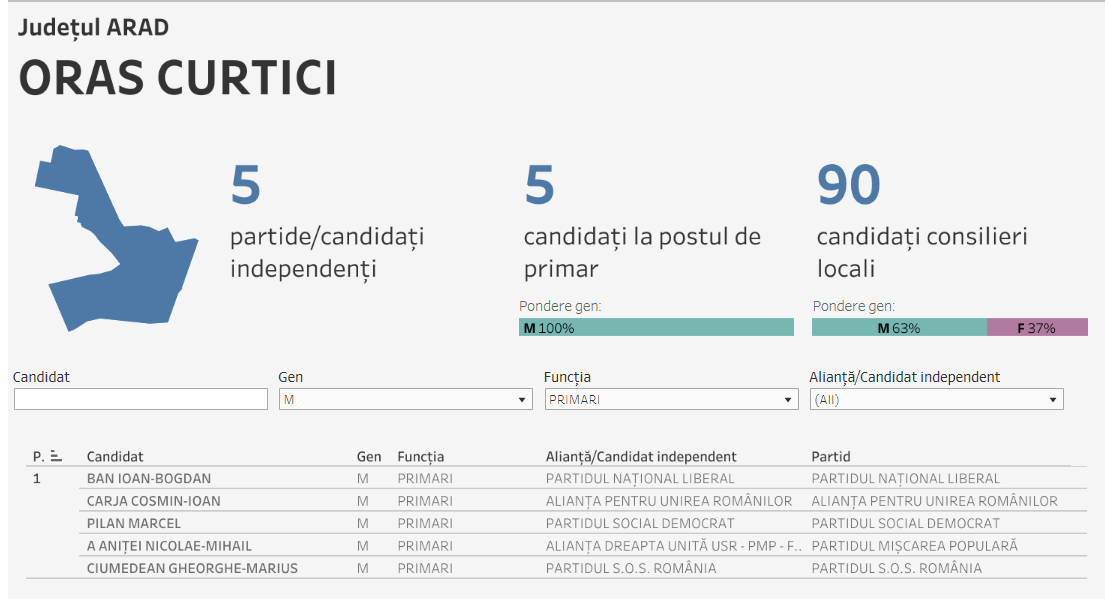Open the Alianță/Candidat independent filter dropdown
This screenshot has height=599, width=1105.
pyautogui.click(x=936, y=399)
